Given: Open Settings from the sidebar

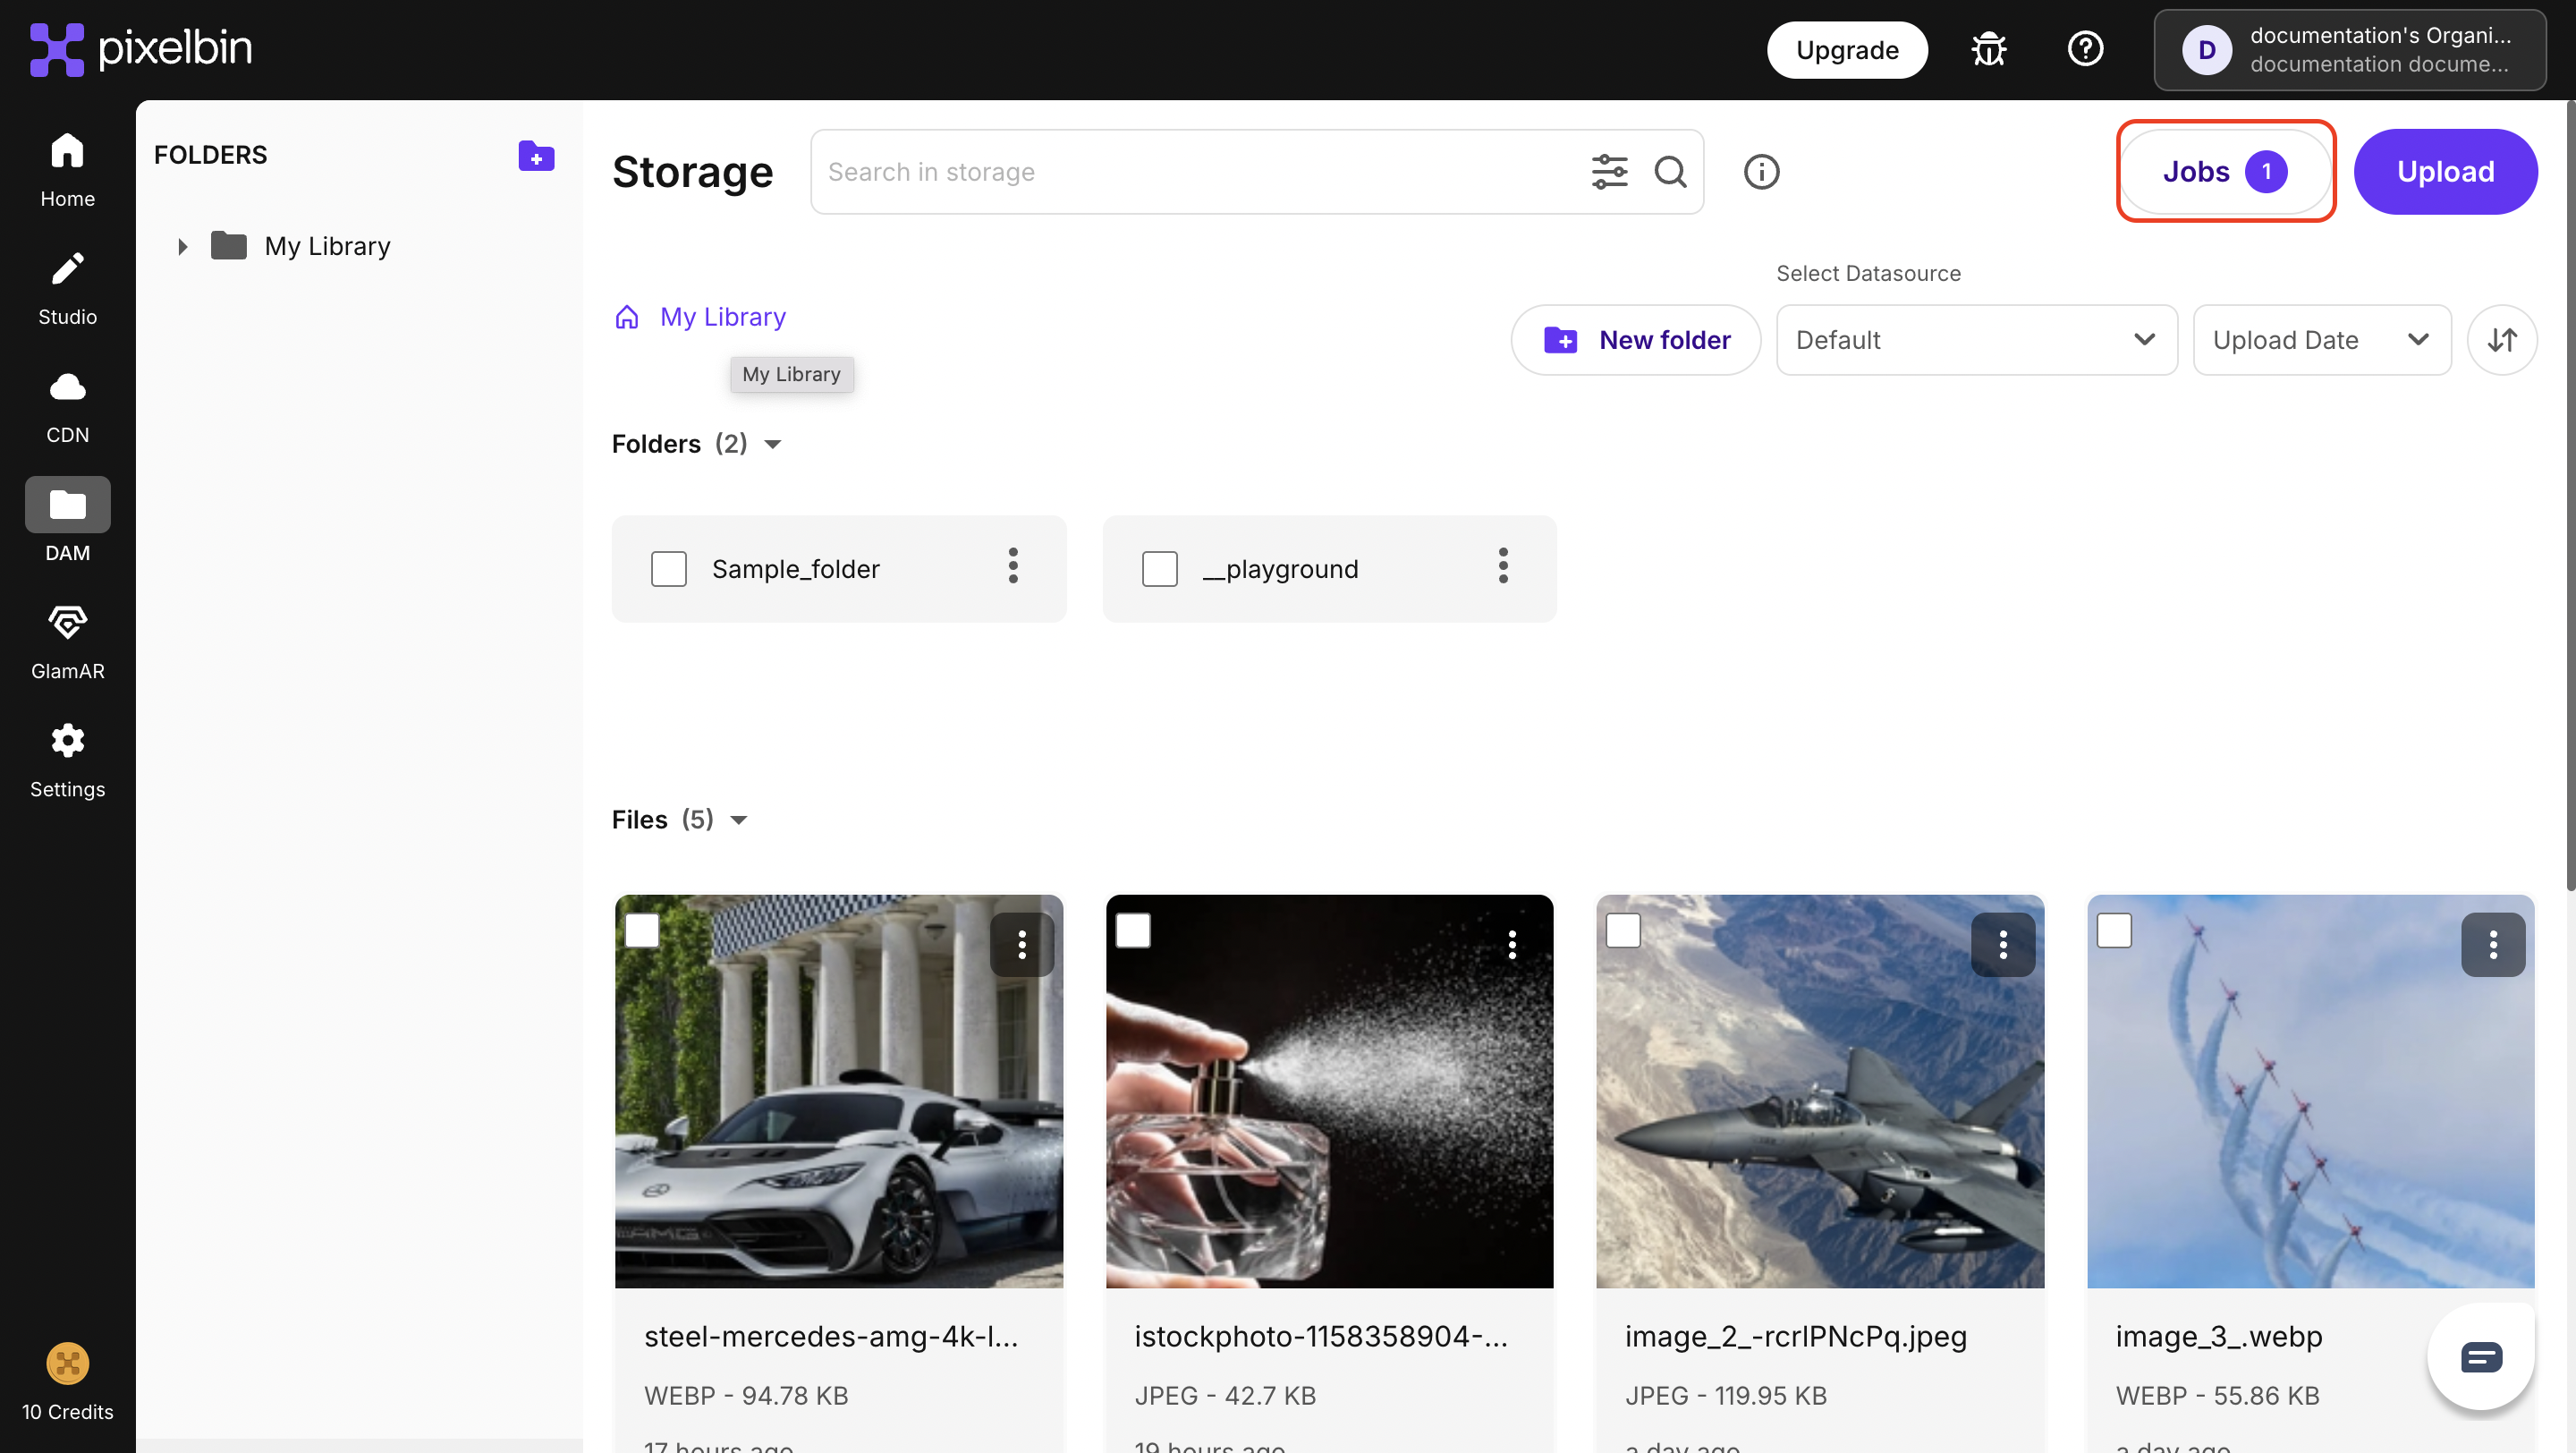Looking at the screenshot, I should click(x=67, y=760).
